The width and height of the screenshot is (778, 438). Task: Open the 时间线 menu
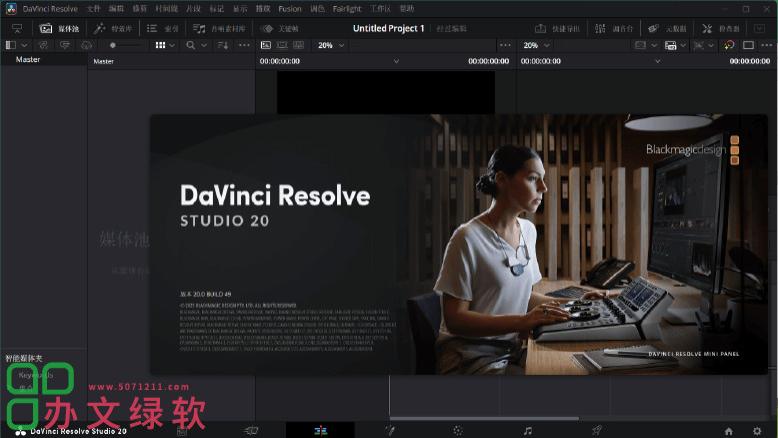(x=166, y=9)
